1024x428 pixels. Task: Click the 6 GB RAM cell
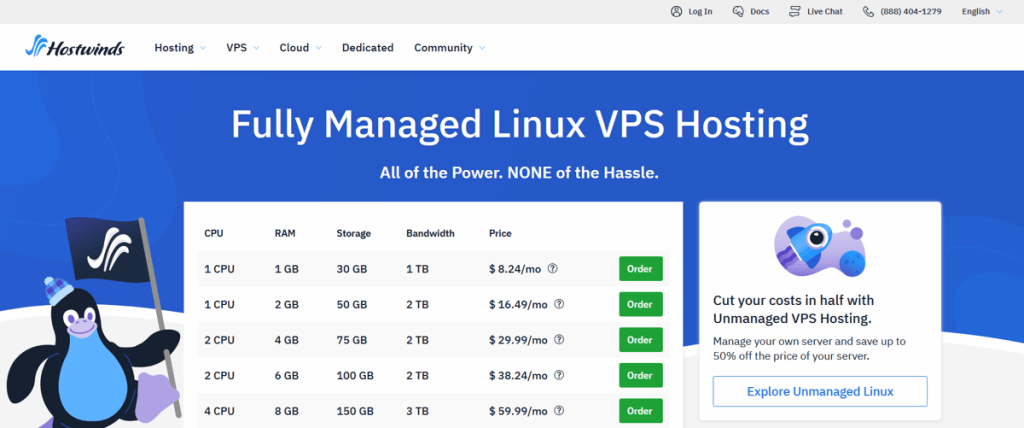click(287, 376)
